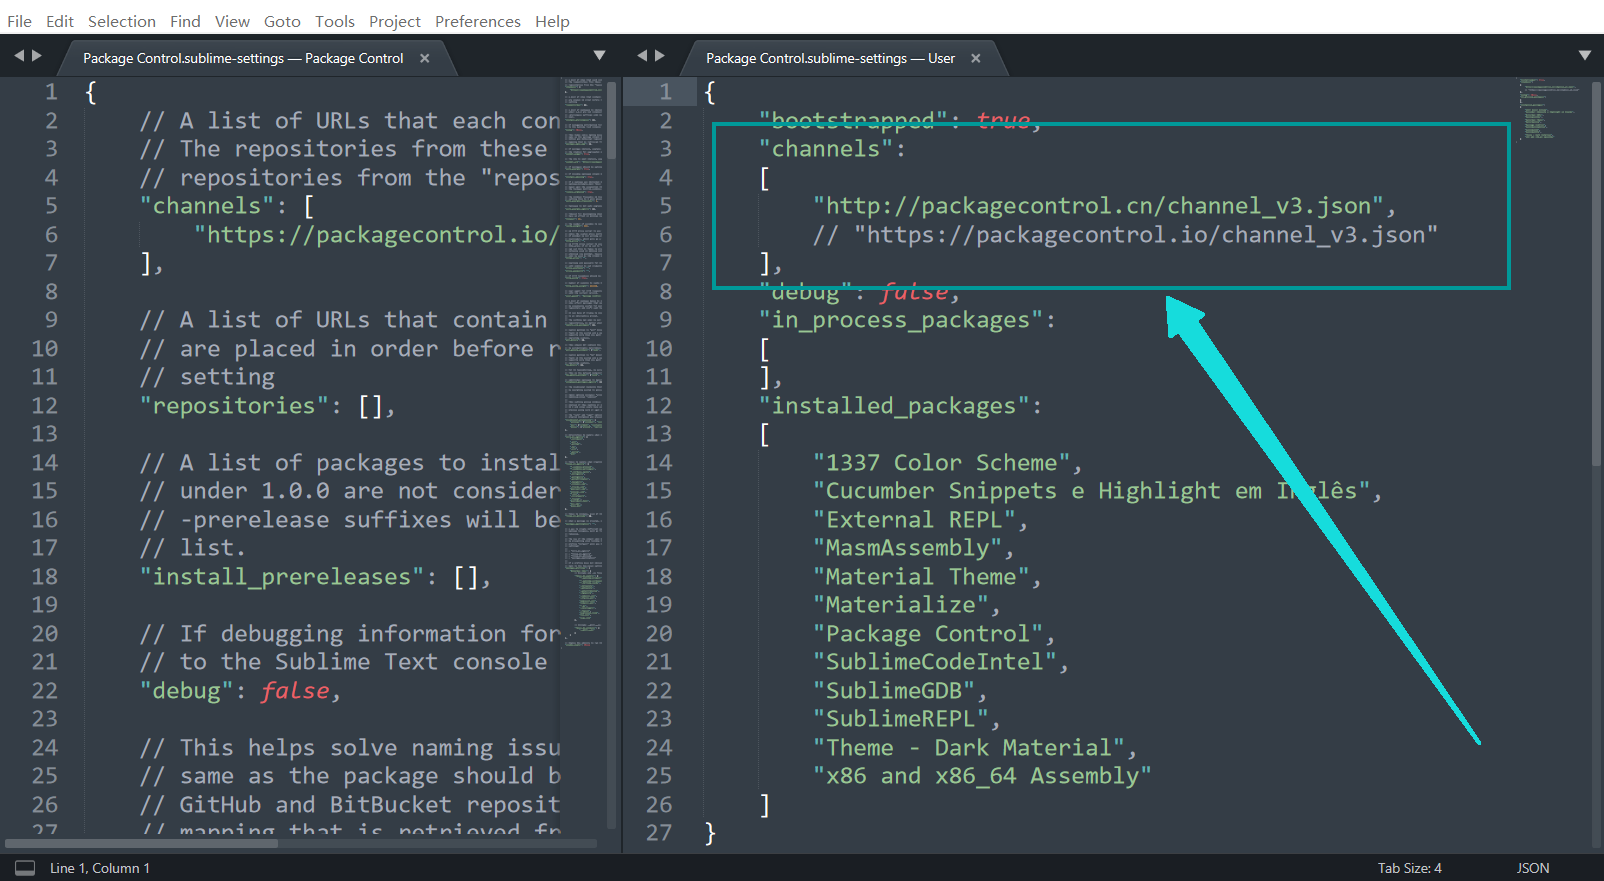The width and height of the screenshot is (1604, 881).
Task: Open the right pane tab list dropdown
Action: click(1585, 56)
